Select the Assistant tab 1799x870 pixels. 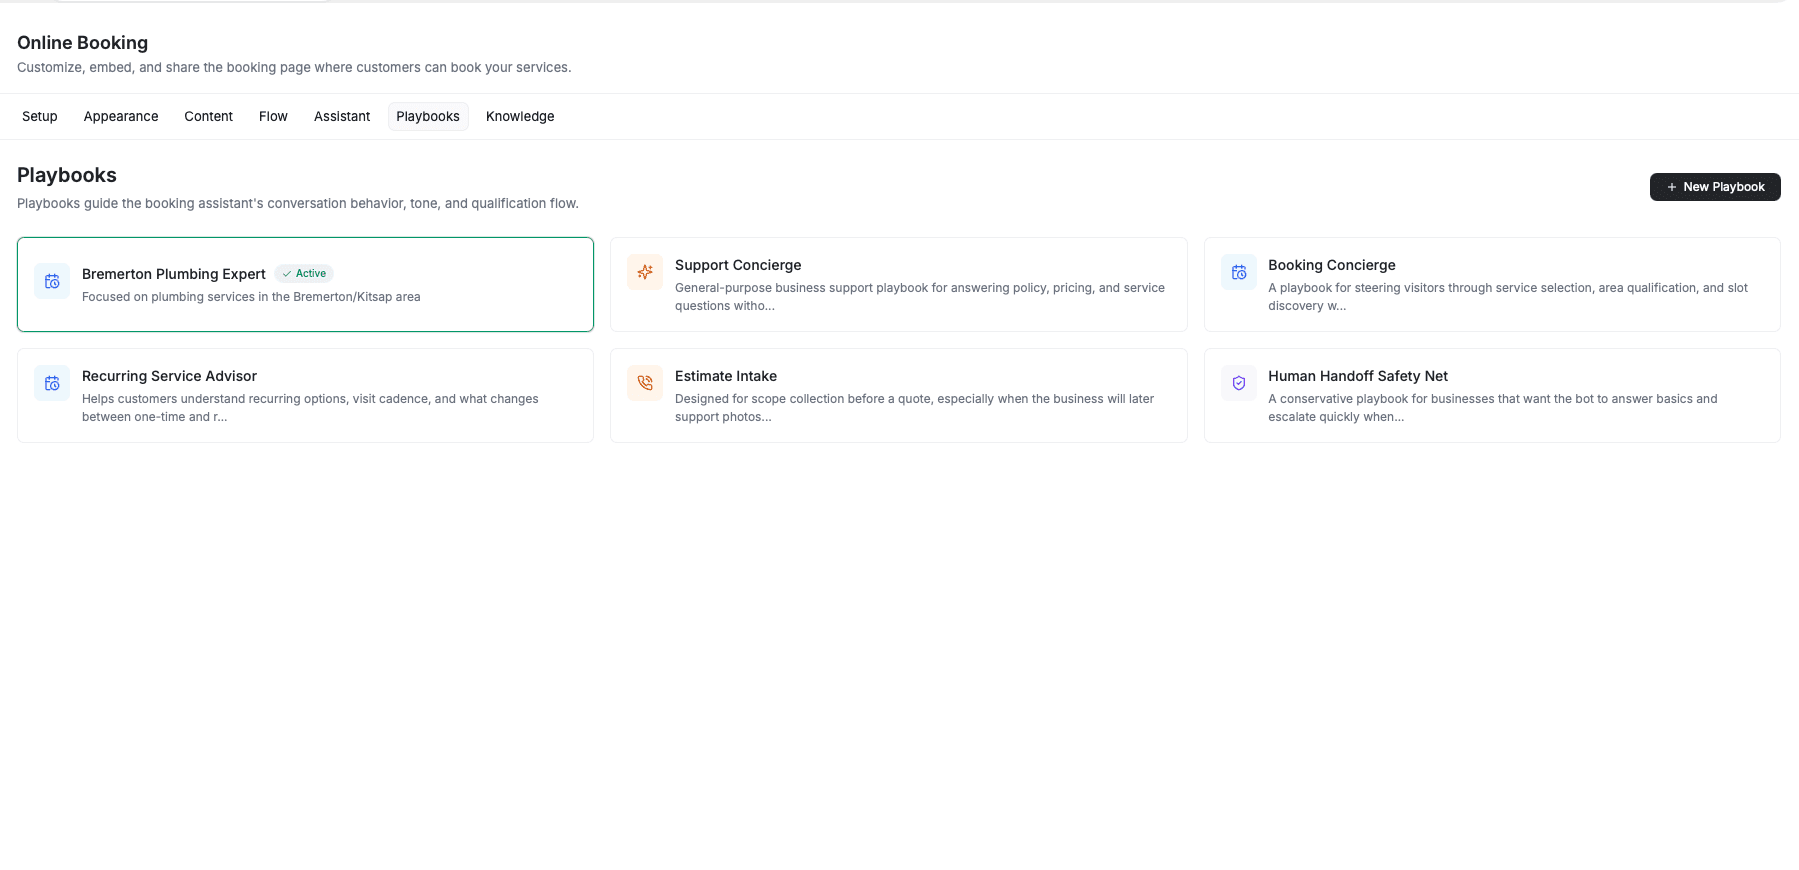coord(342,116)
